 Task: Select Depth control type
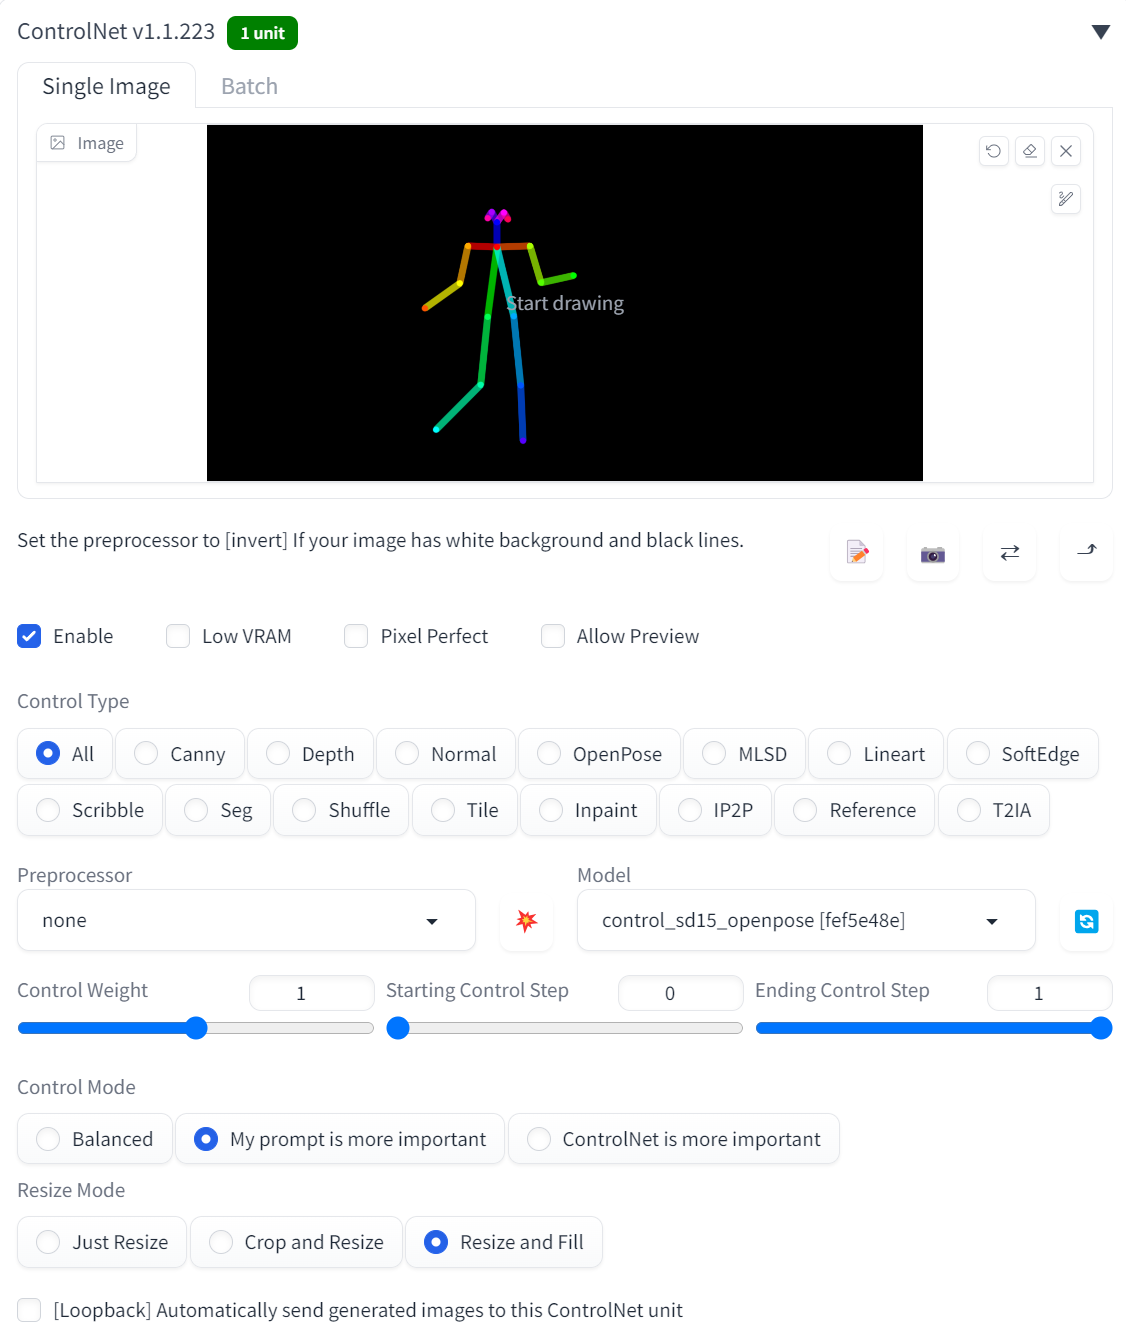[311, 754]
